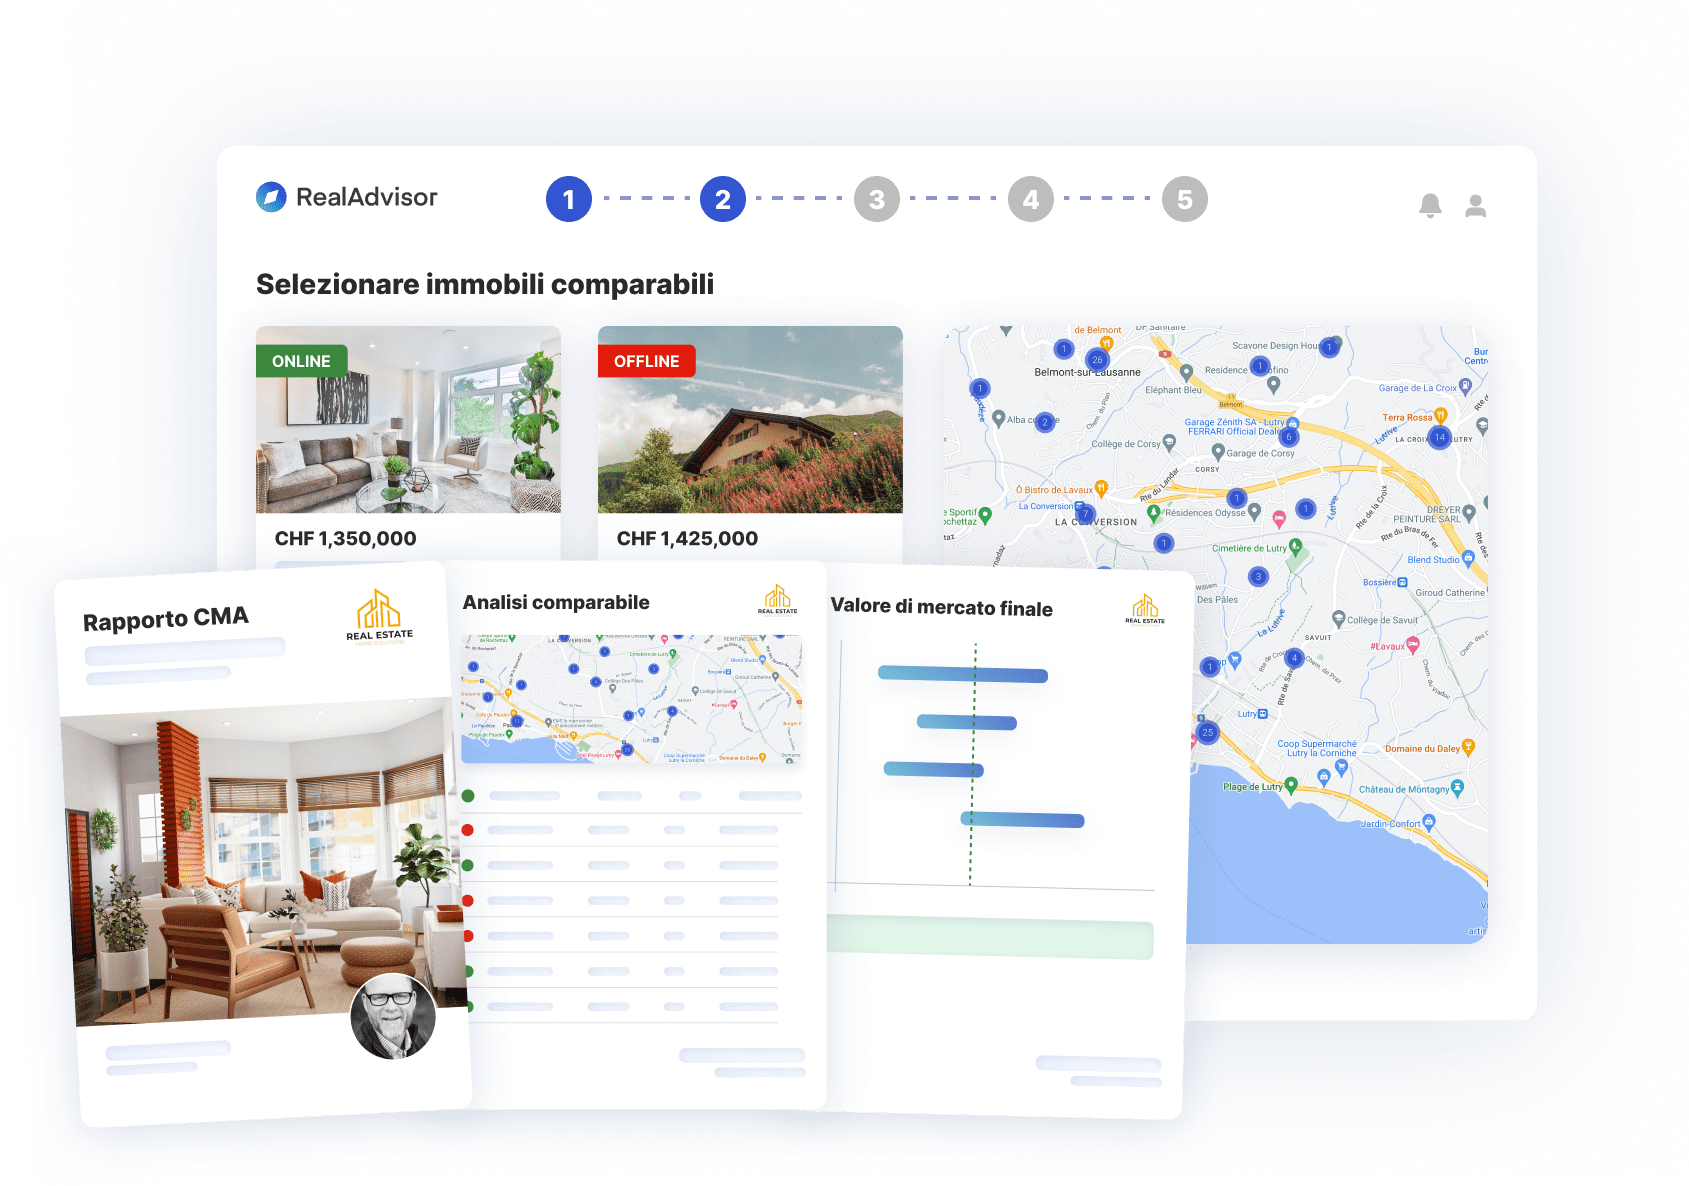Click the RealAdvisor logo
1689x1186 pixels.
347,197
